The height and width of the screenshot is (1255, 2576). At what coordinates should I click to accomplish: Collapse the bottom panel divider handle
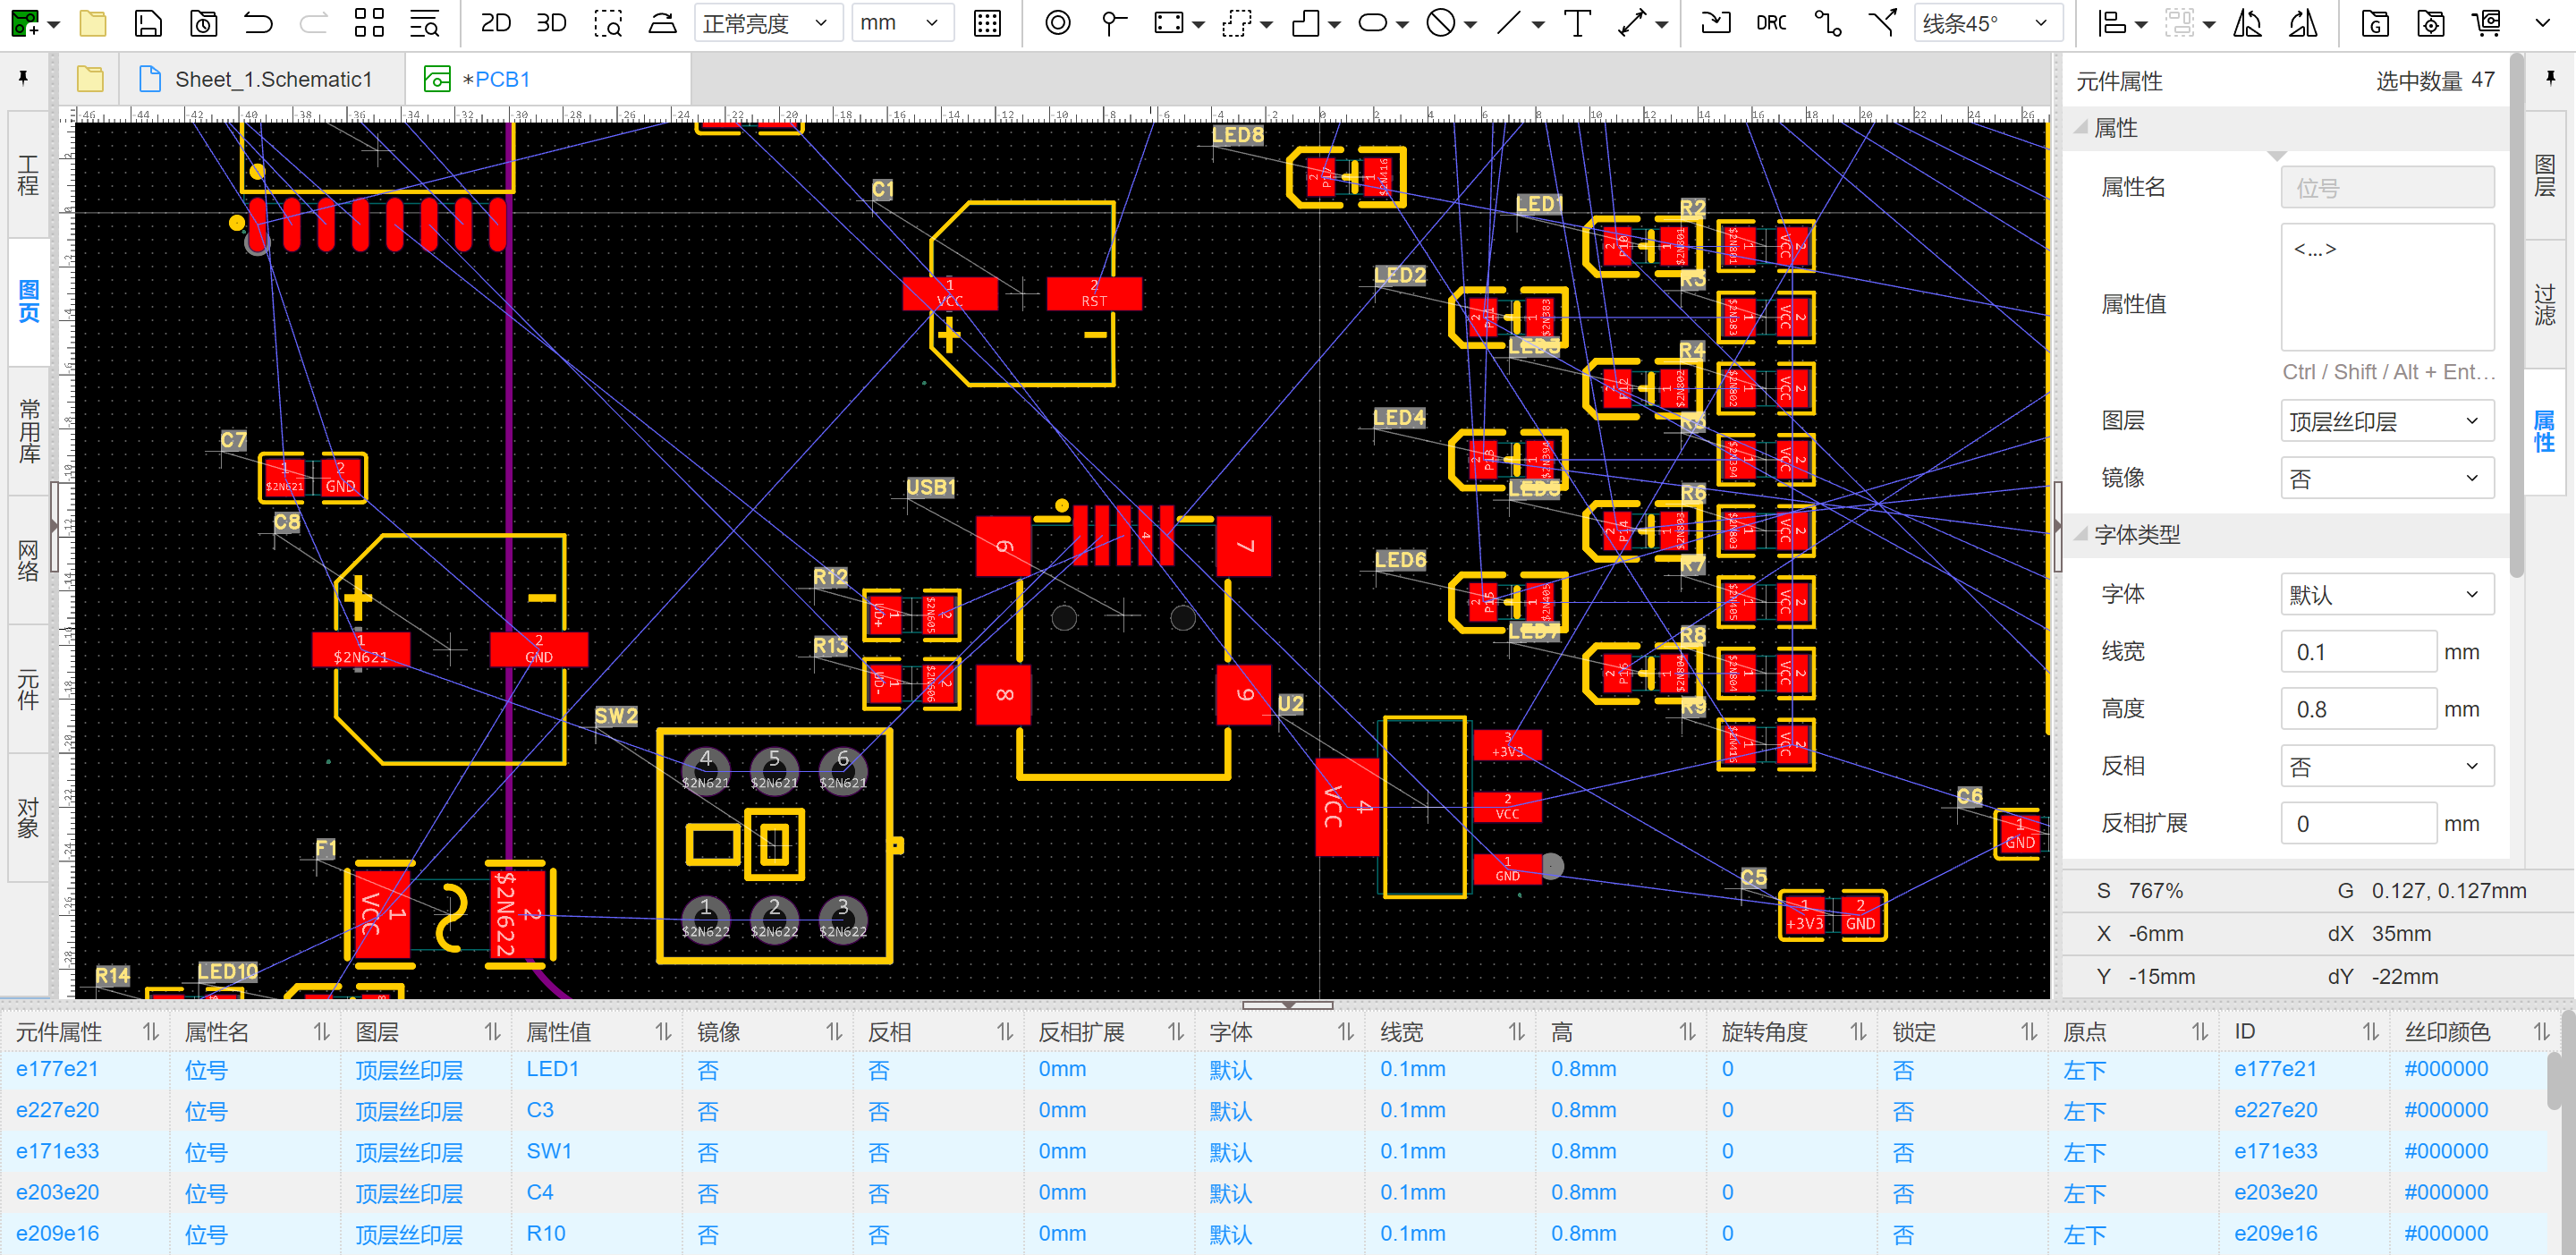[x=1287, y=1004]
